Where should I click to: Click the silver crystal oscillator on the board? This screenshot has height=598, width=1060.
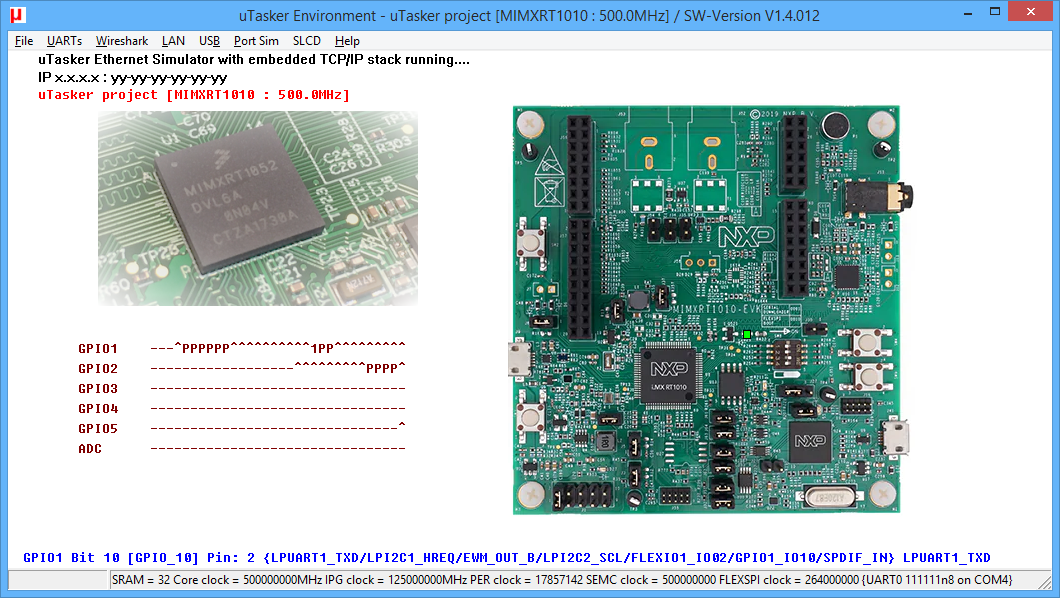point(830,497)
